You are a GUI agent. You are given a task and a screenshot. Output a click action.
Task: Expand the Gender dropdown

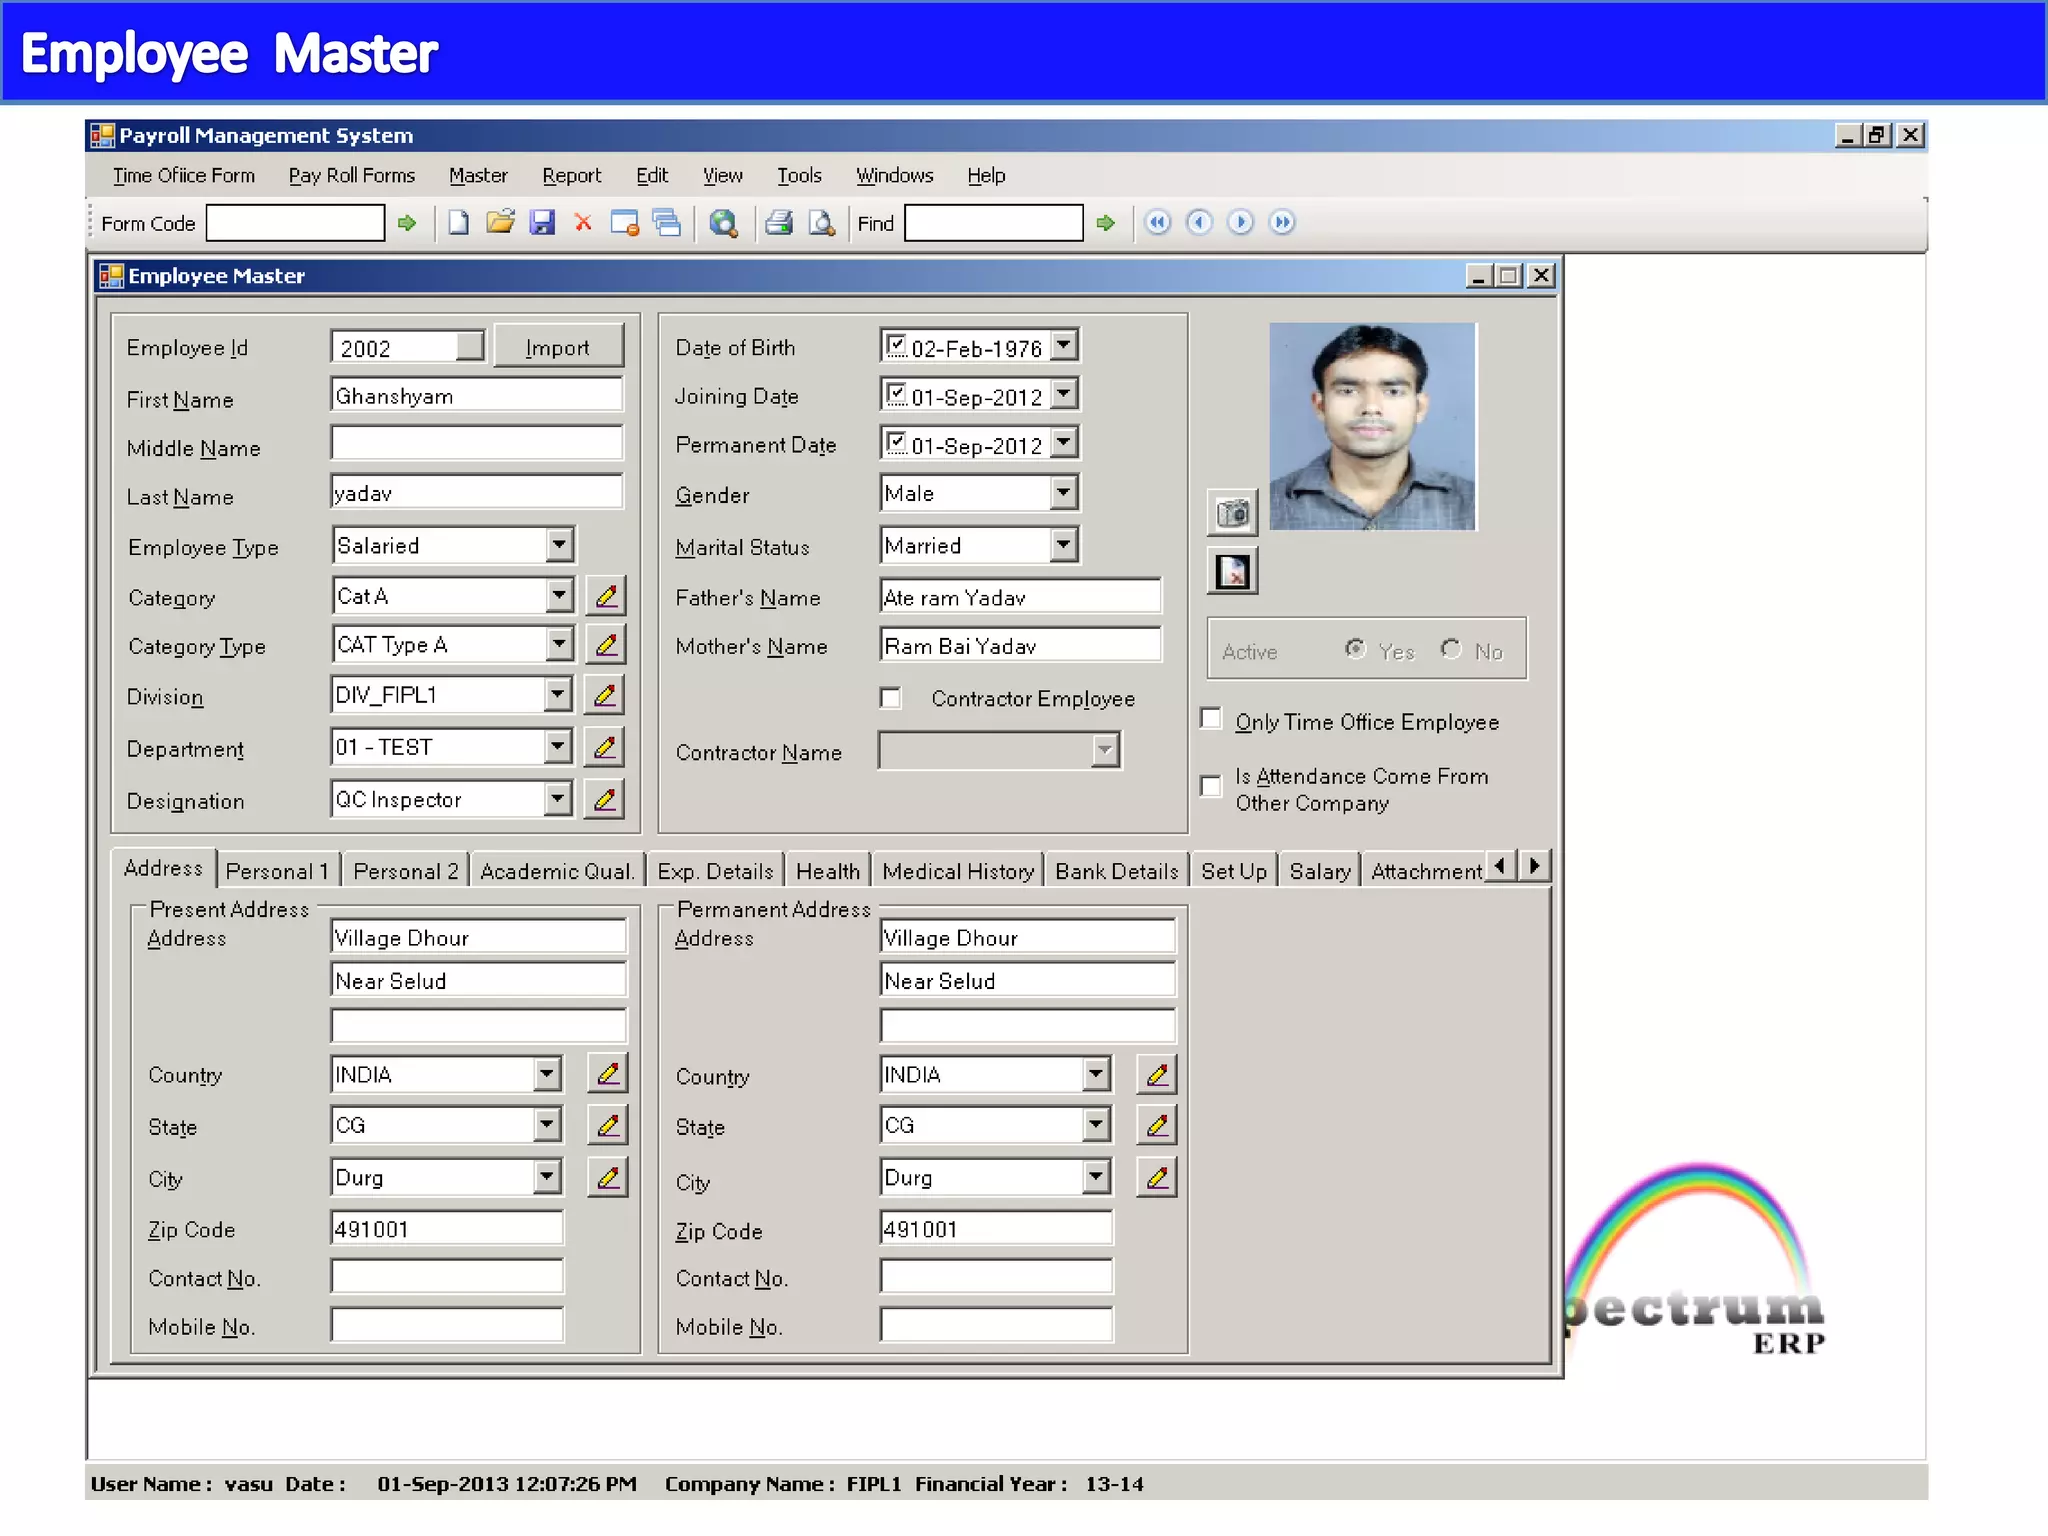pyautogui.click(x=1063, y=493)
